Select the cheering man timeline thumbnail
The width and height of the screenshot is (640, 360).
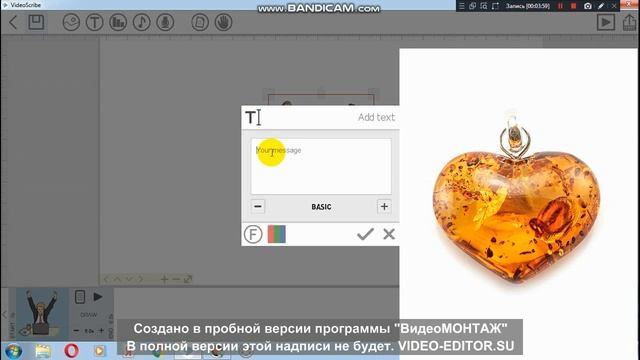pyautogui.click(x=42, y=313)
